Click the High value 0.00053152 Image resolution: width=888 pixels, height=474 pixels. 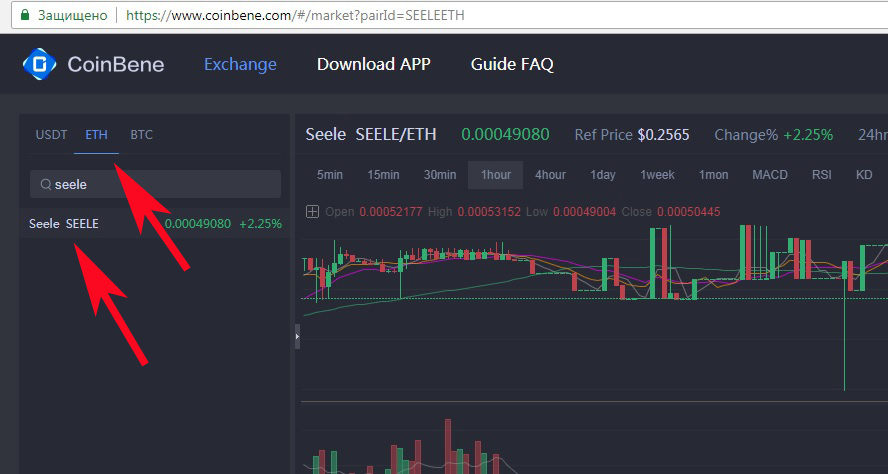click(489, 212)
